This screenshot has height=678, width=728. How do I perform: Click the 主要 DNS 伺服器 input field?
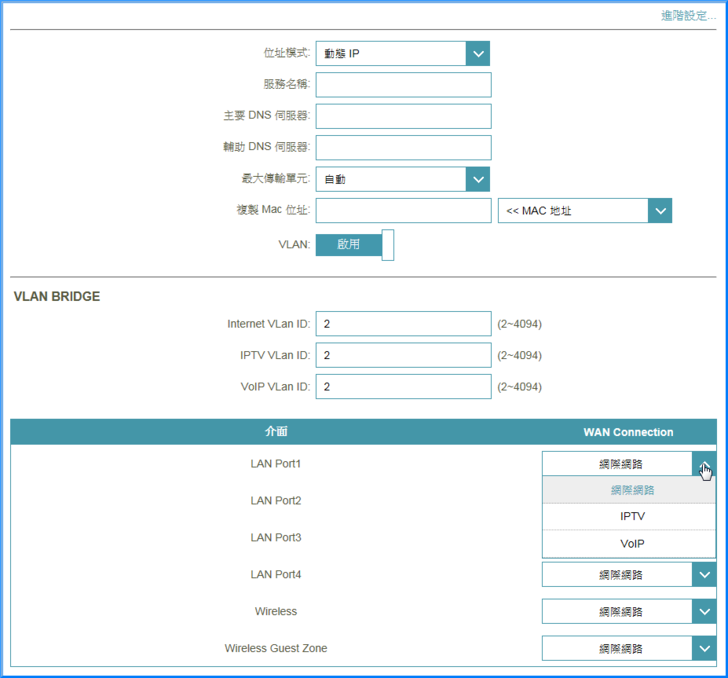coord(403,117)
